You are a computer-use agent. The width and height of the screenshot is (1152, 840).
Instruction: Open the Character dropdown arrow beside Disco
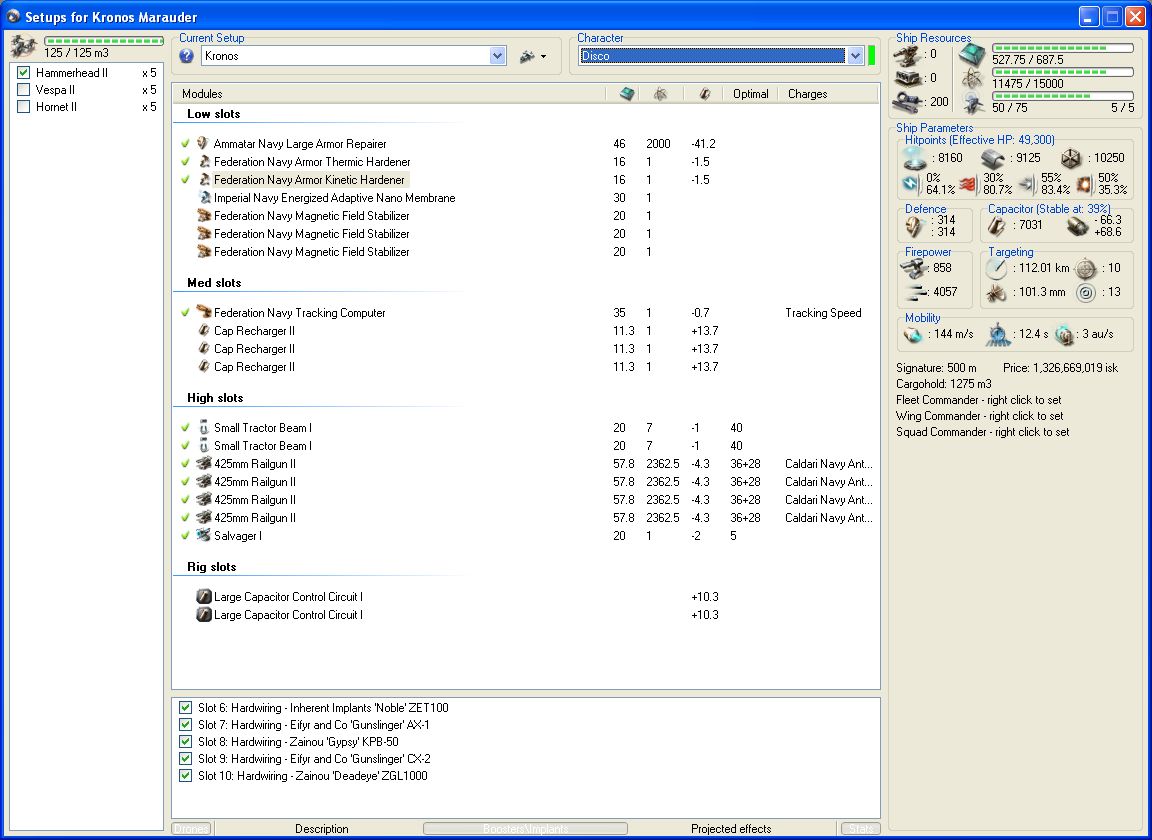pyautogui.click(x=855, y=56)
